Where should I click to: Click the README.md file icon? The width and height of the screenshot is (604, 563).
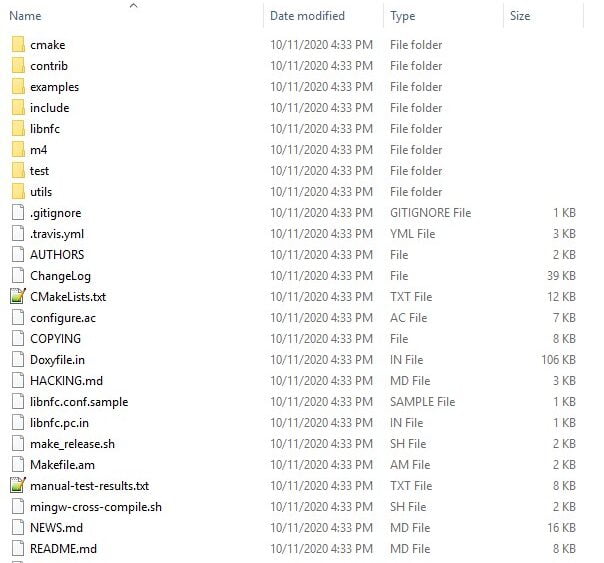18,549
